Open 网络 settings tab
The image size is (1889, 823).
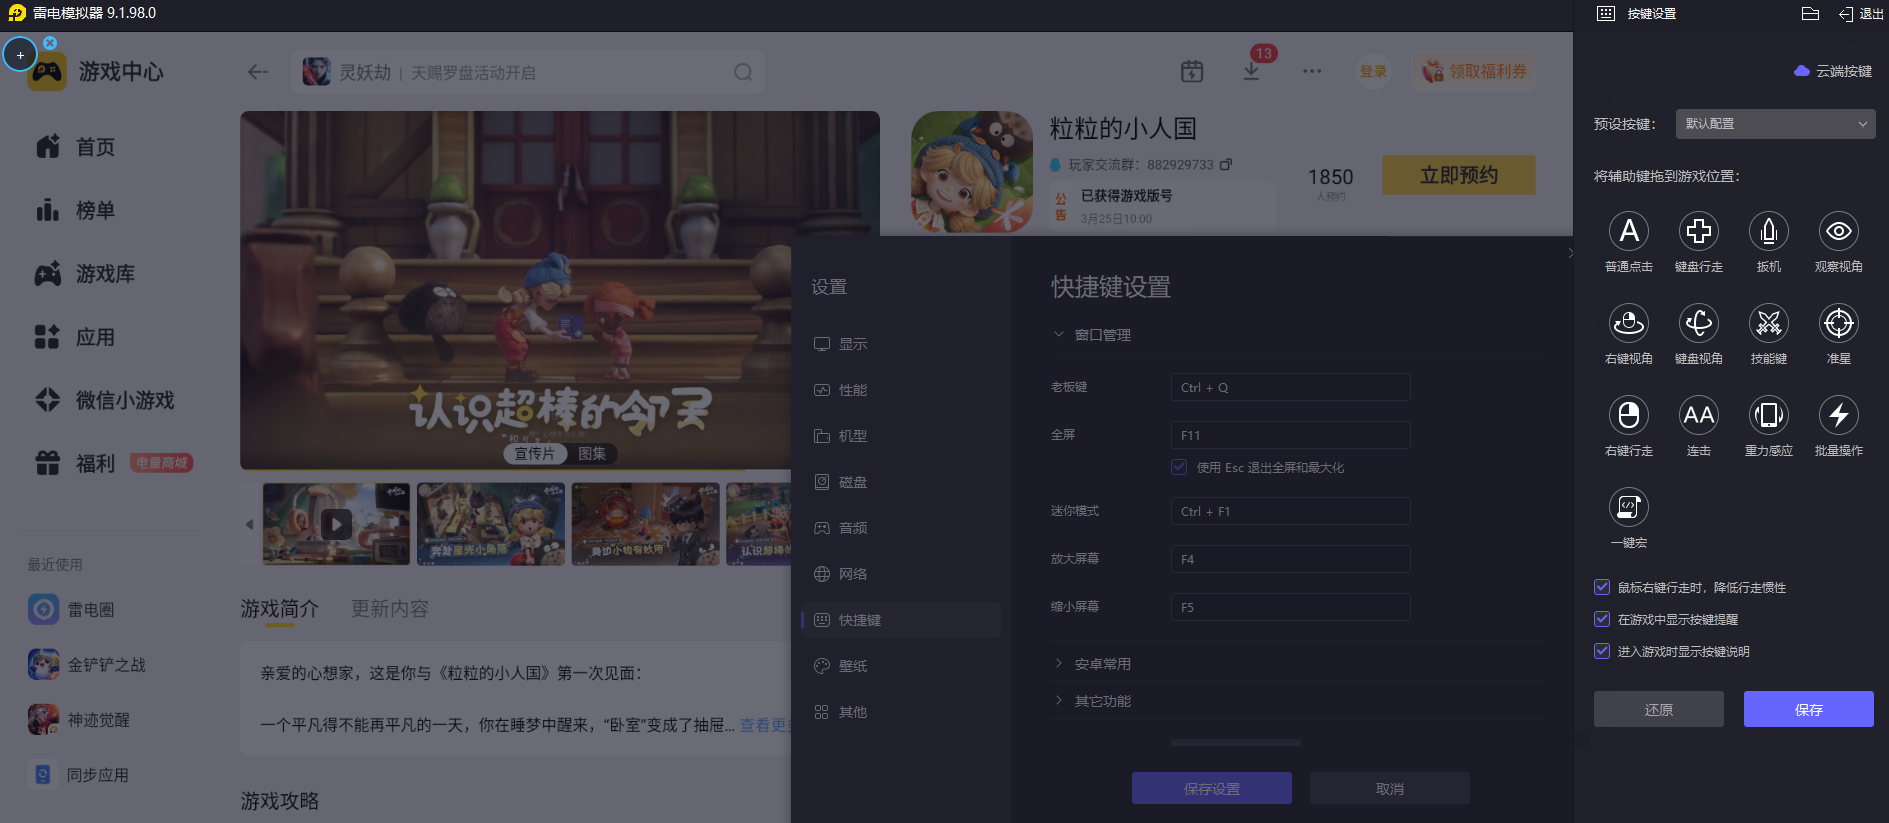point(900,574)
